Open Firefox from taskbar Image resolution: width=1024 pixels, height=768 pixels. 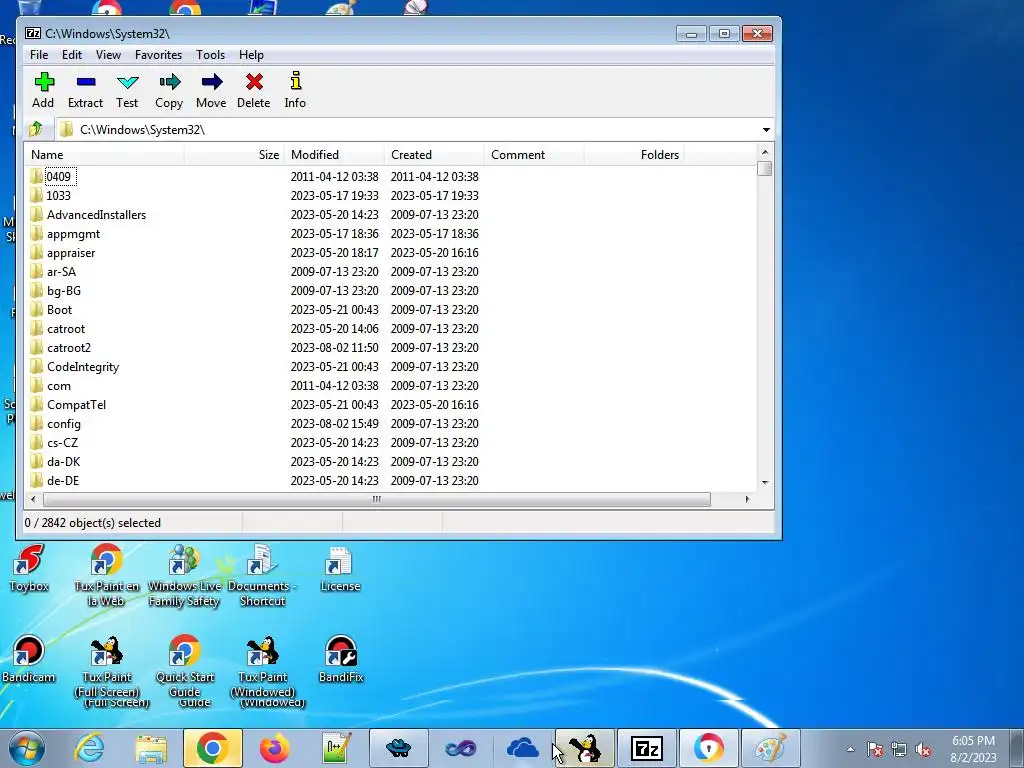(274, 748)
